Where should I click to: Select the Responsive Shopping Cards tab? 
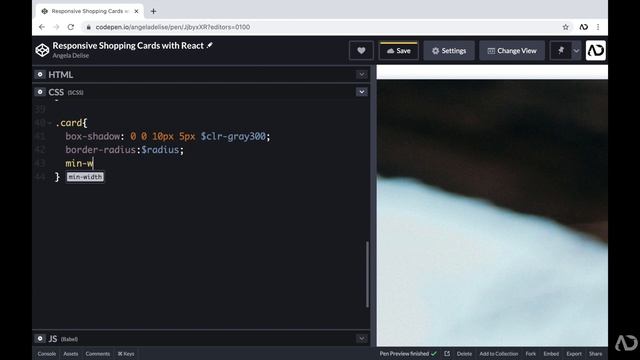[x=89, y=11]
